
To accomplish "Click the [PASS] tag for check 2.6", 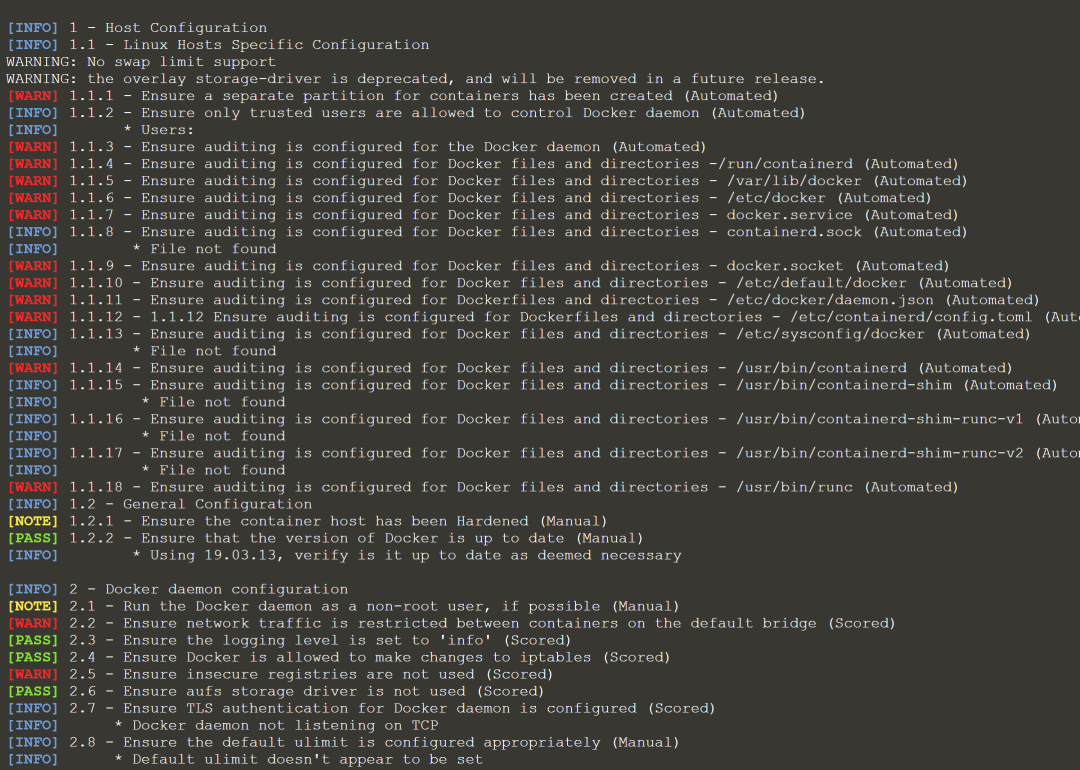I will coord(33,691).
